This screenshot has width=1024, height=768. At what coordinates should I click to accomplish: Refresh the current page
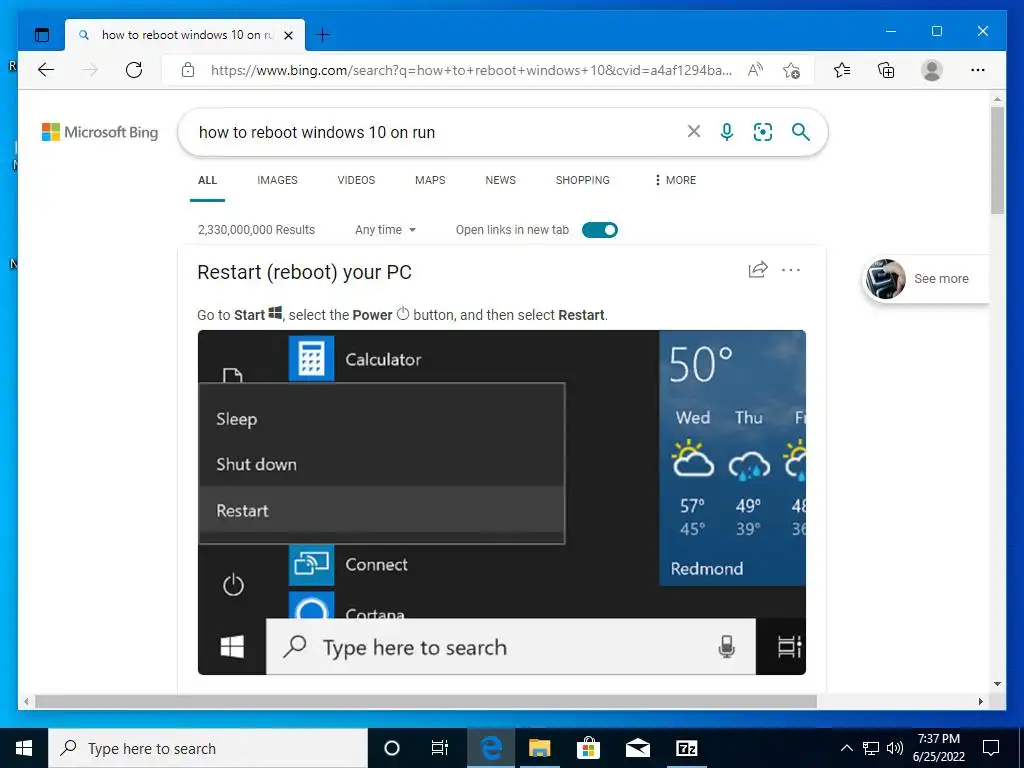pyautogui.click(x=134, y=70)
